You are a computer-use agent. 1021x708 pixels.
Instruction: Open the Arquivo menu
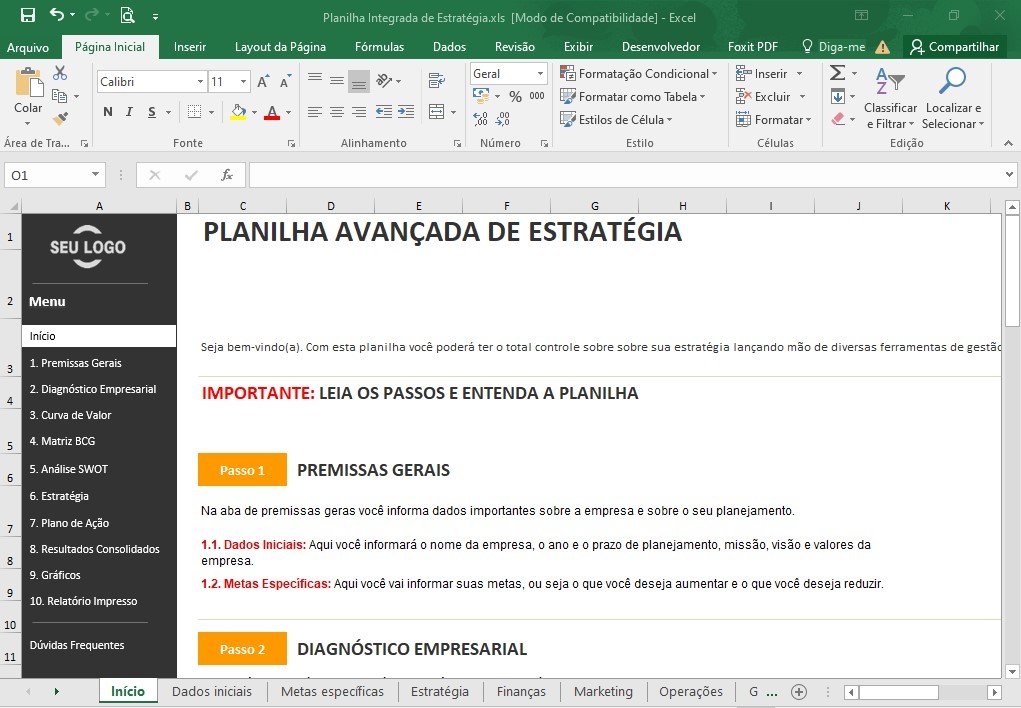[27, 47]
